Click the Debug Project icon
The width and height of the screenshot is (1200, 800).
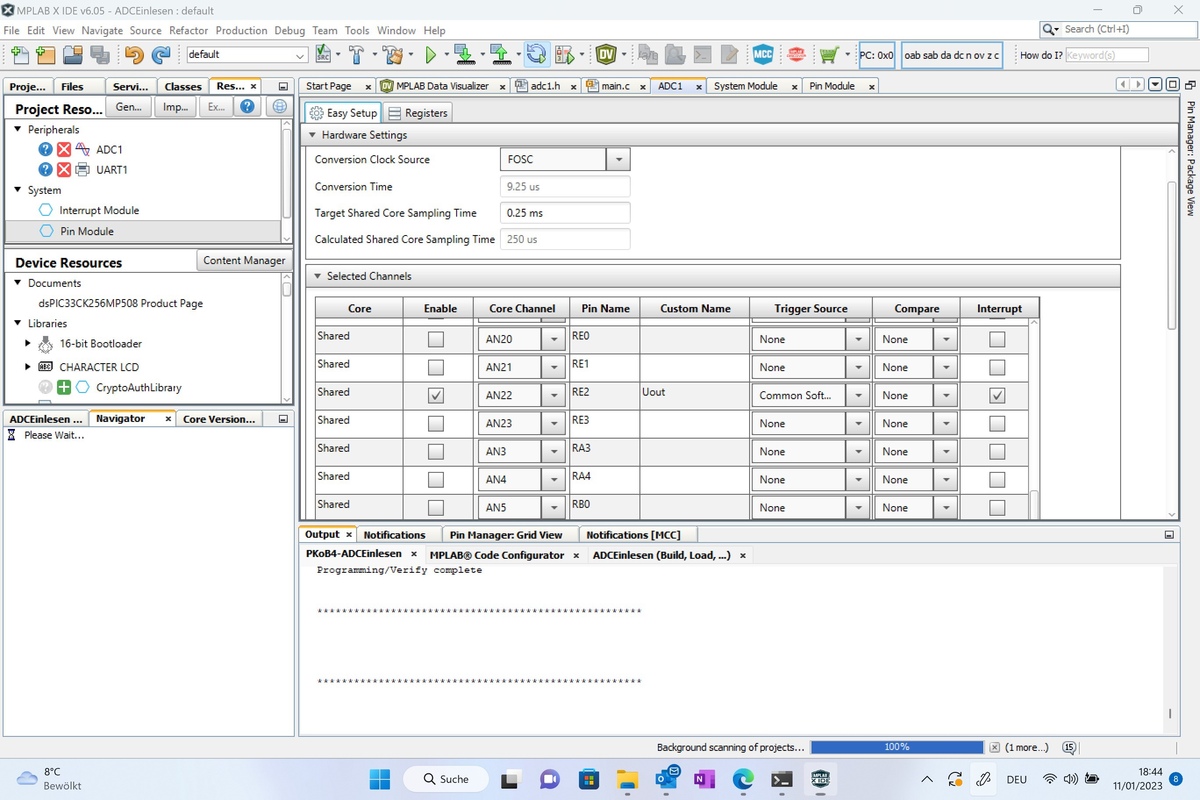pyautogui.click(x=564, y=54)
